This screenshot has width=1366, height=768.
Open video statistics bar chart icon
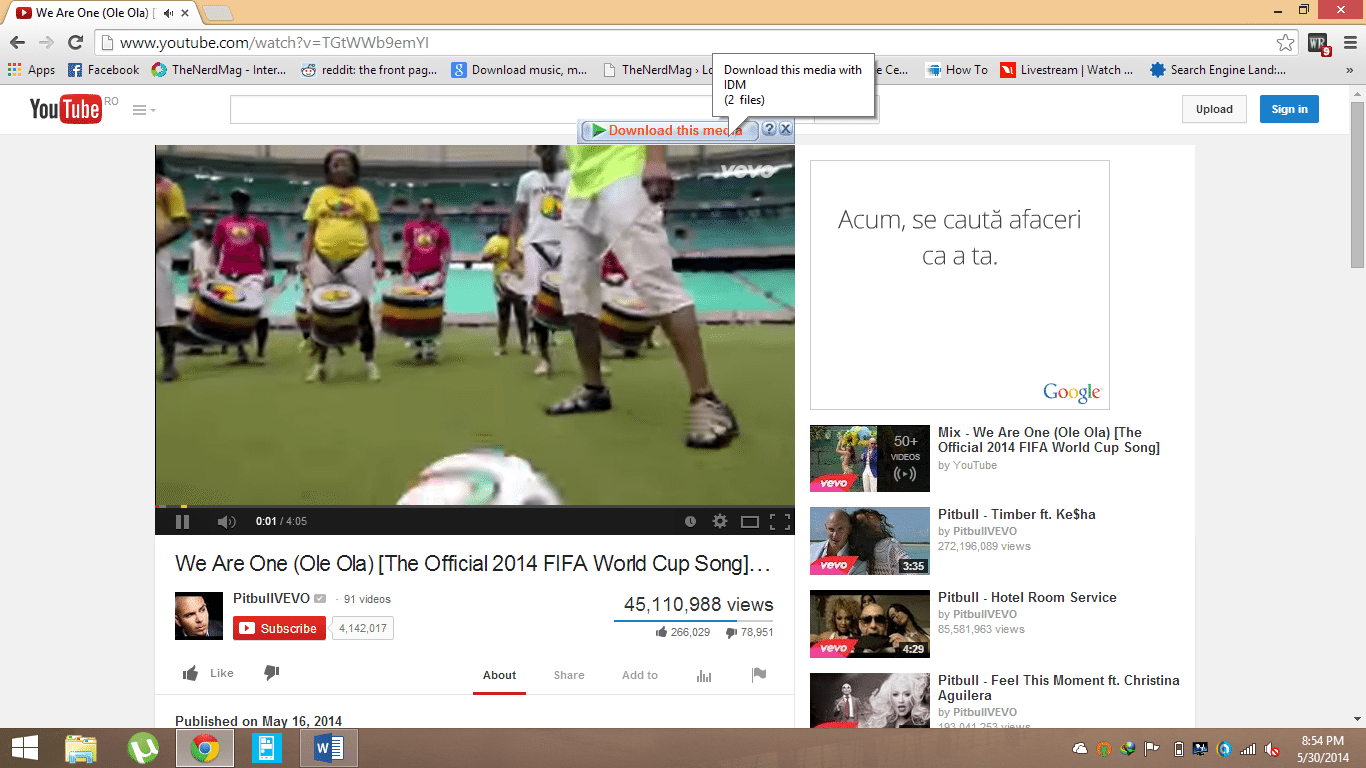[704, 675]
